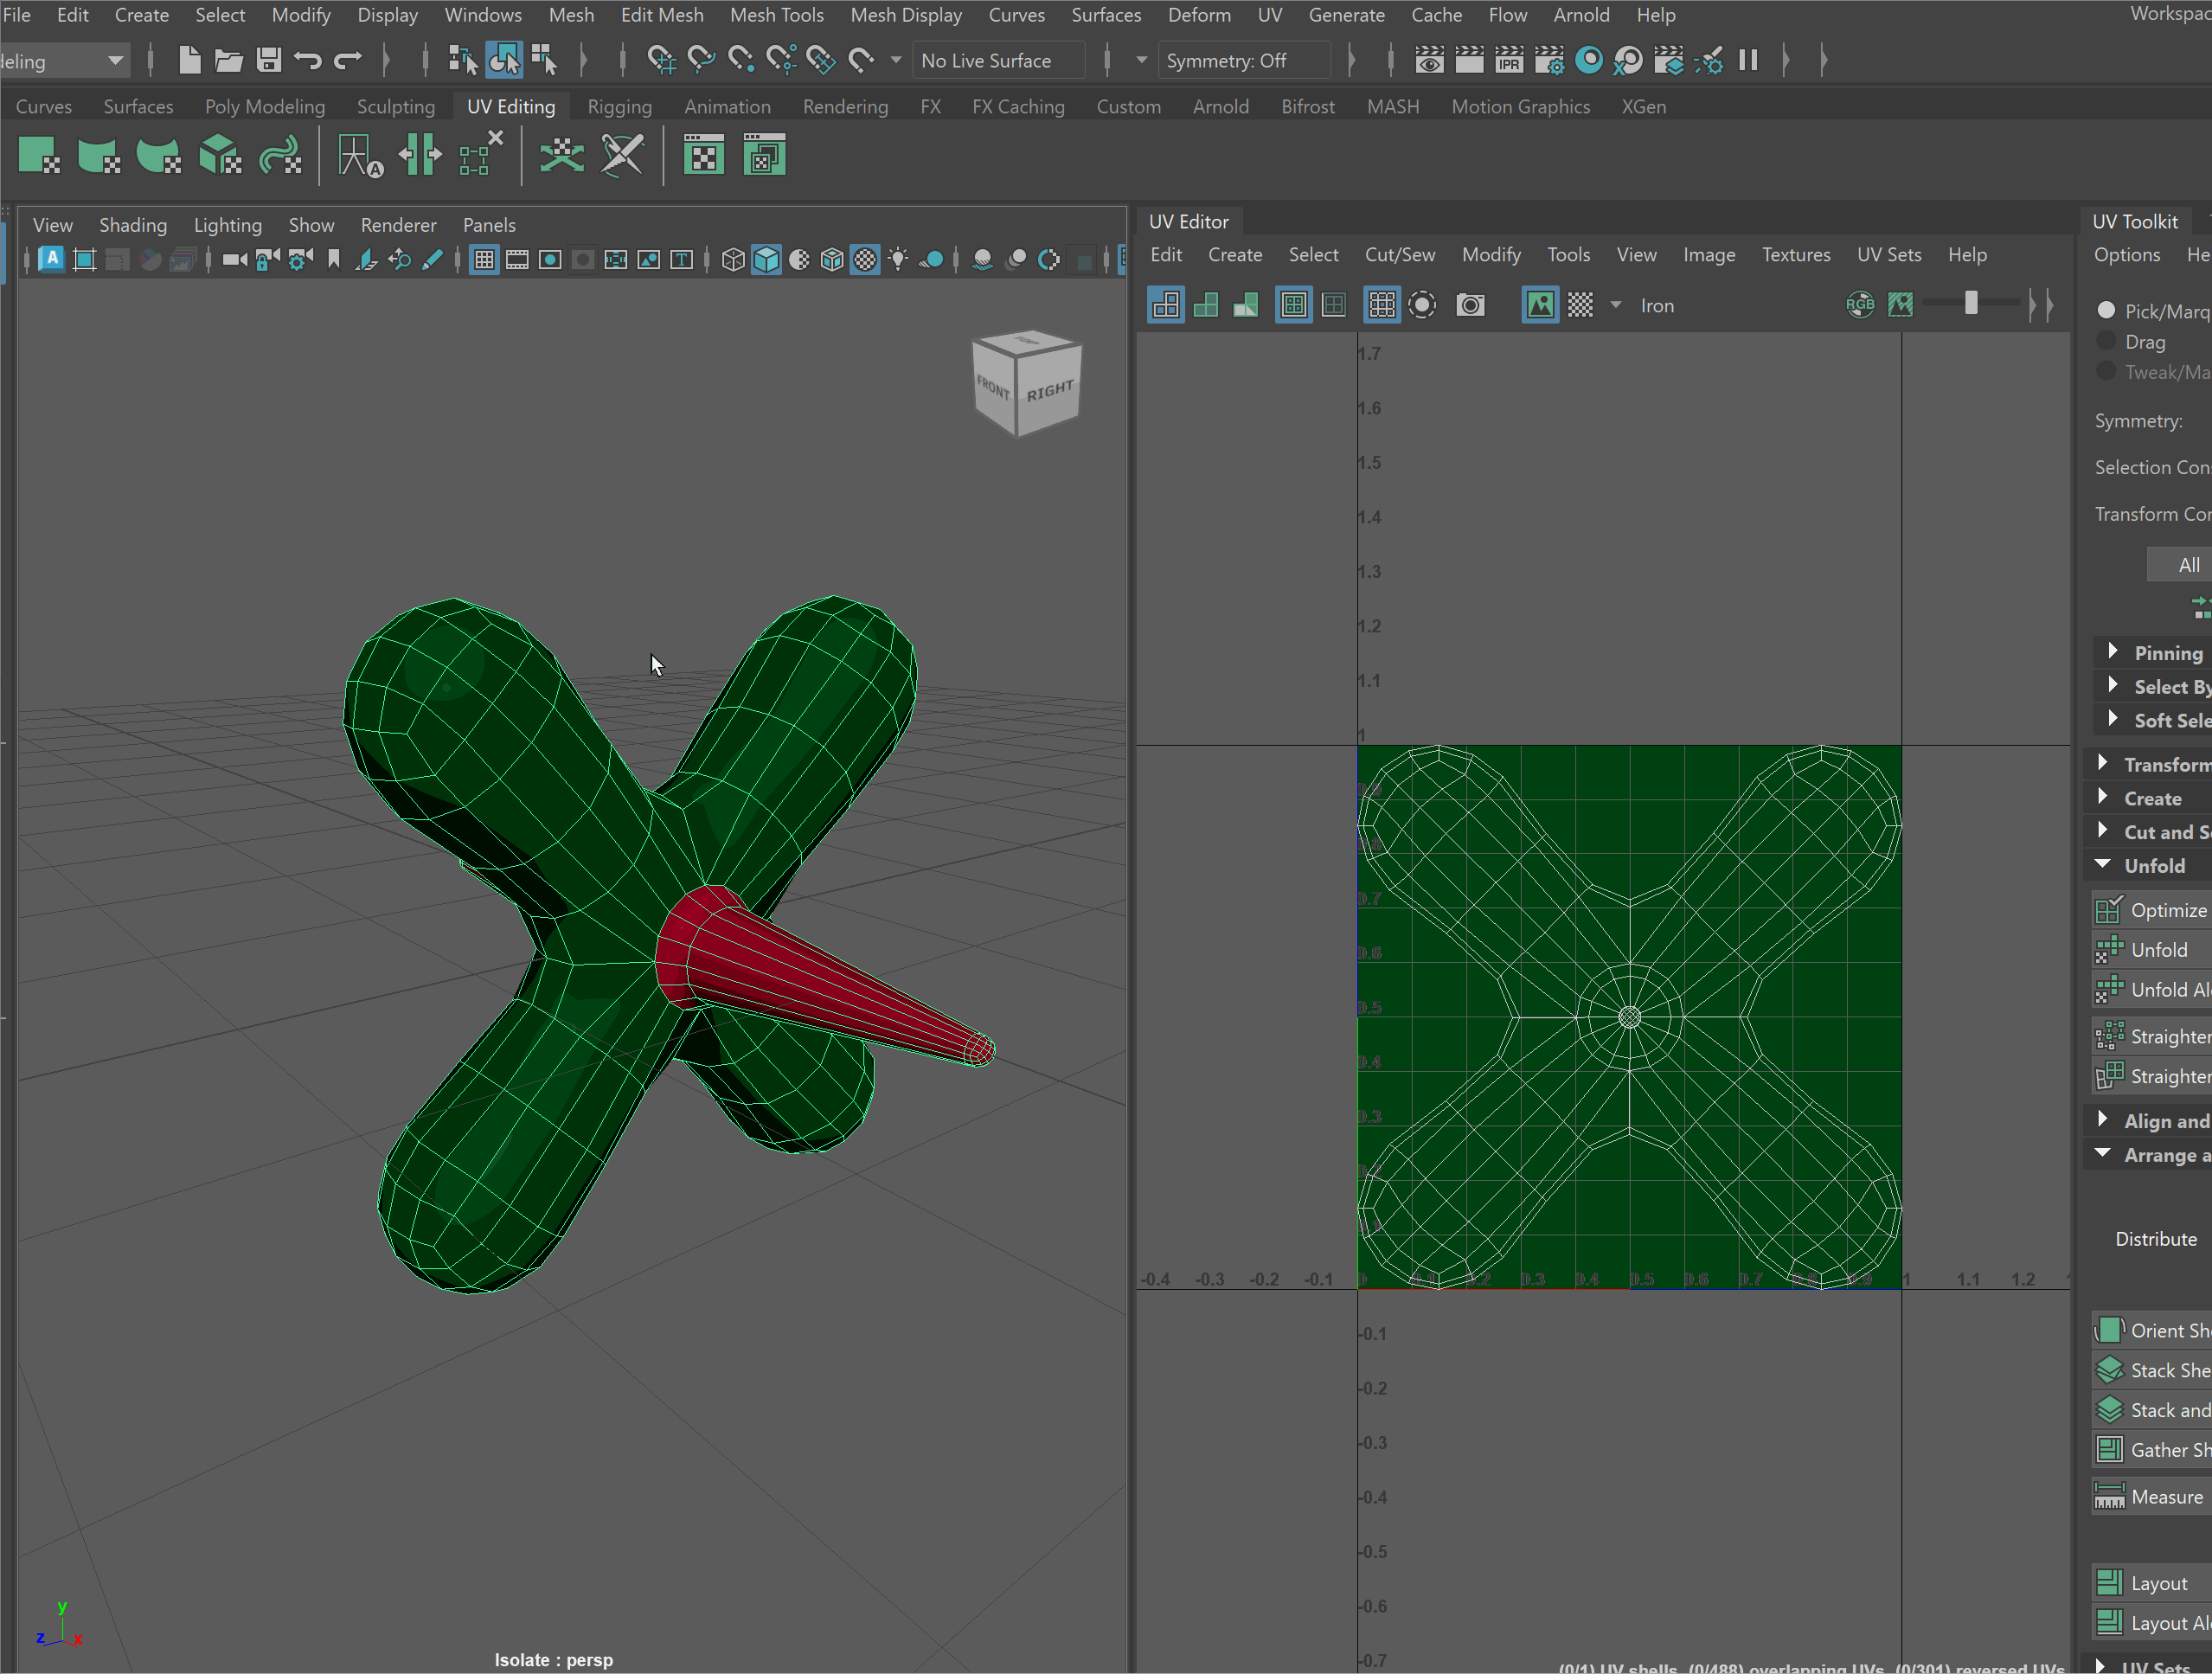Click the viewport wireframe on shaded icon
The width and height of the screenshot is (2212, 1674).
tap(832, 260)
